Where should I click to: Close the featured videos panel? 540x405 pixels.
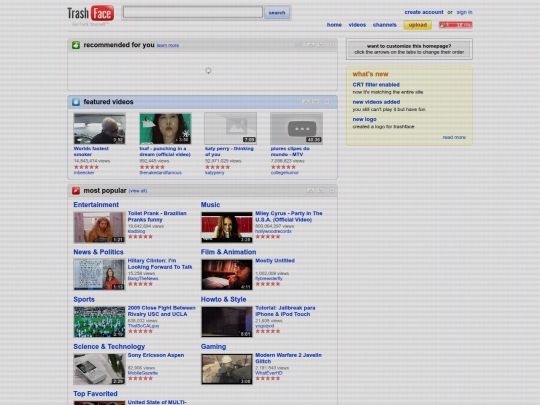(x=327, y=102)
